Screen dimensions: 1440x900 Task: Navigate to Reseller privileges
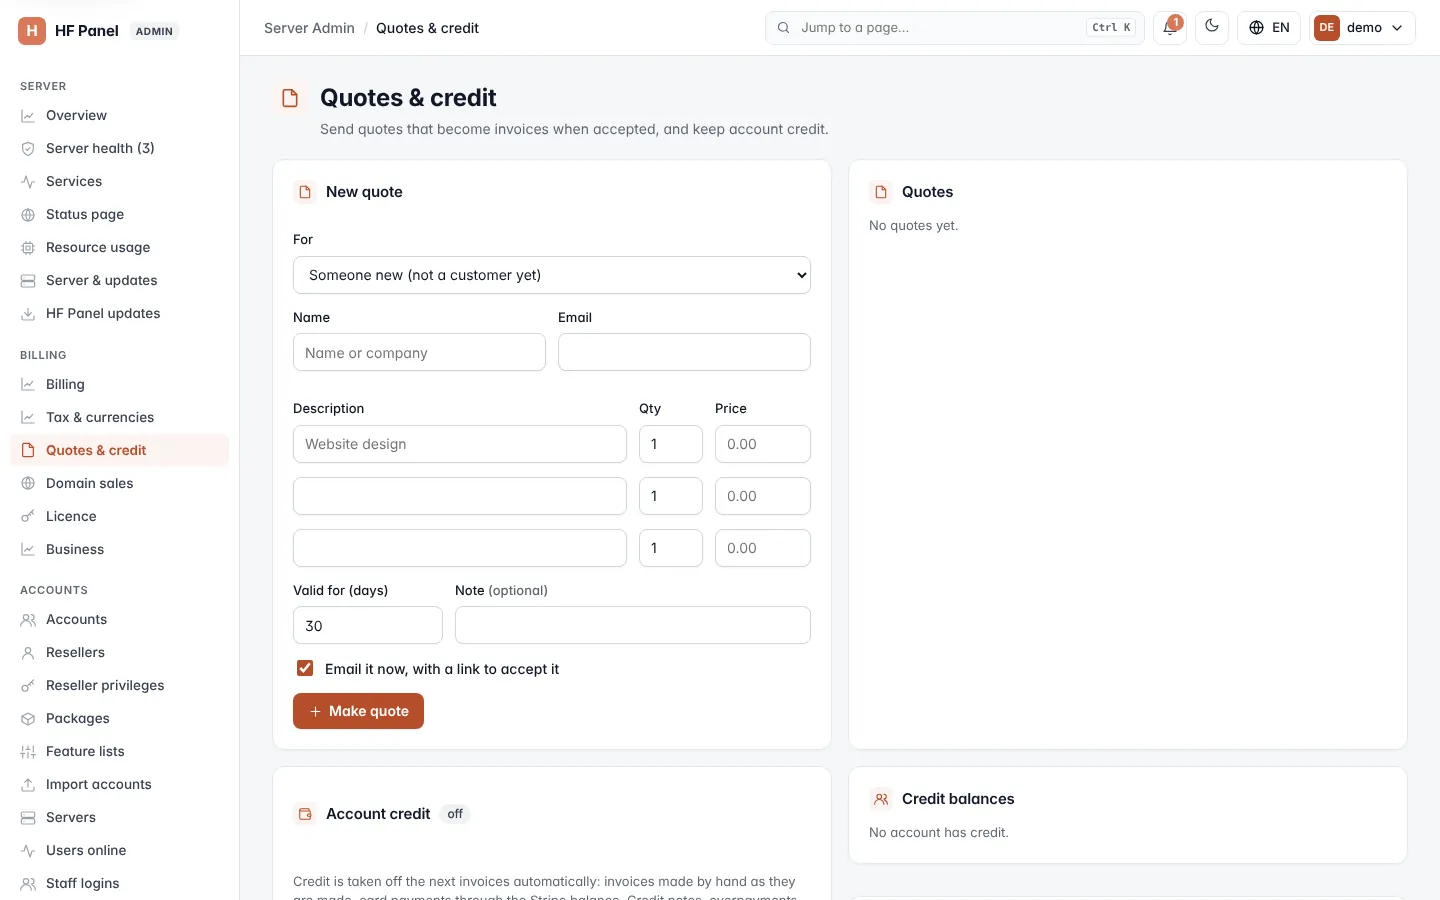120,685
